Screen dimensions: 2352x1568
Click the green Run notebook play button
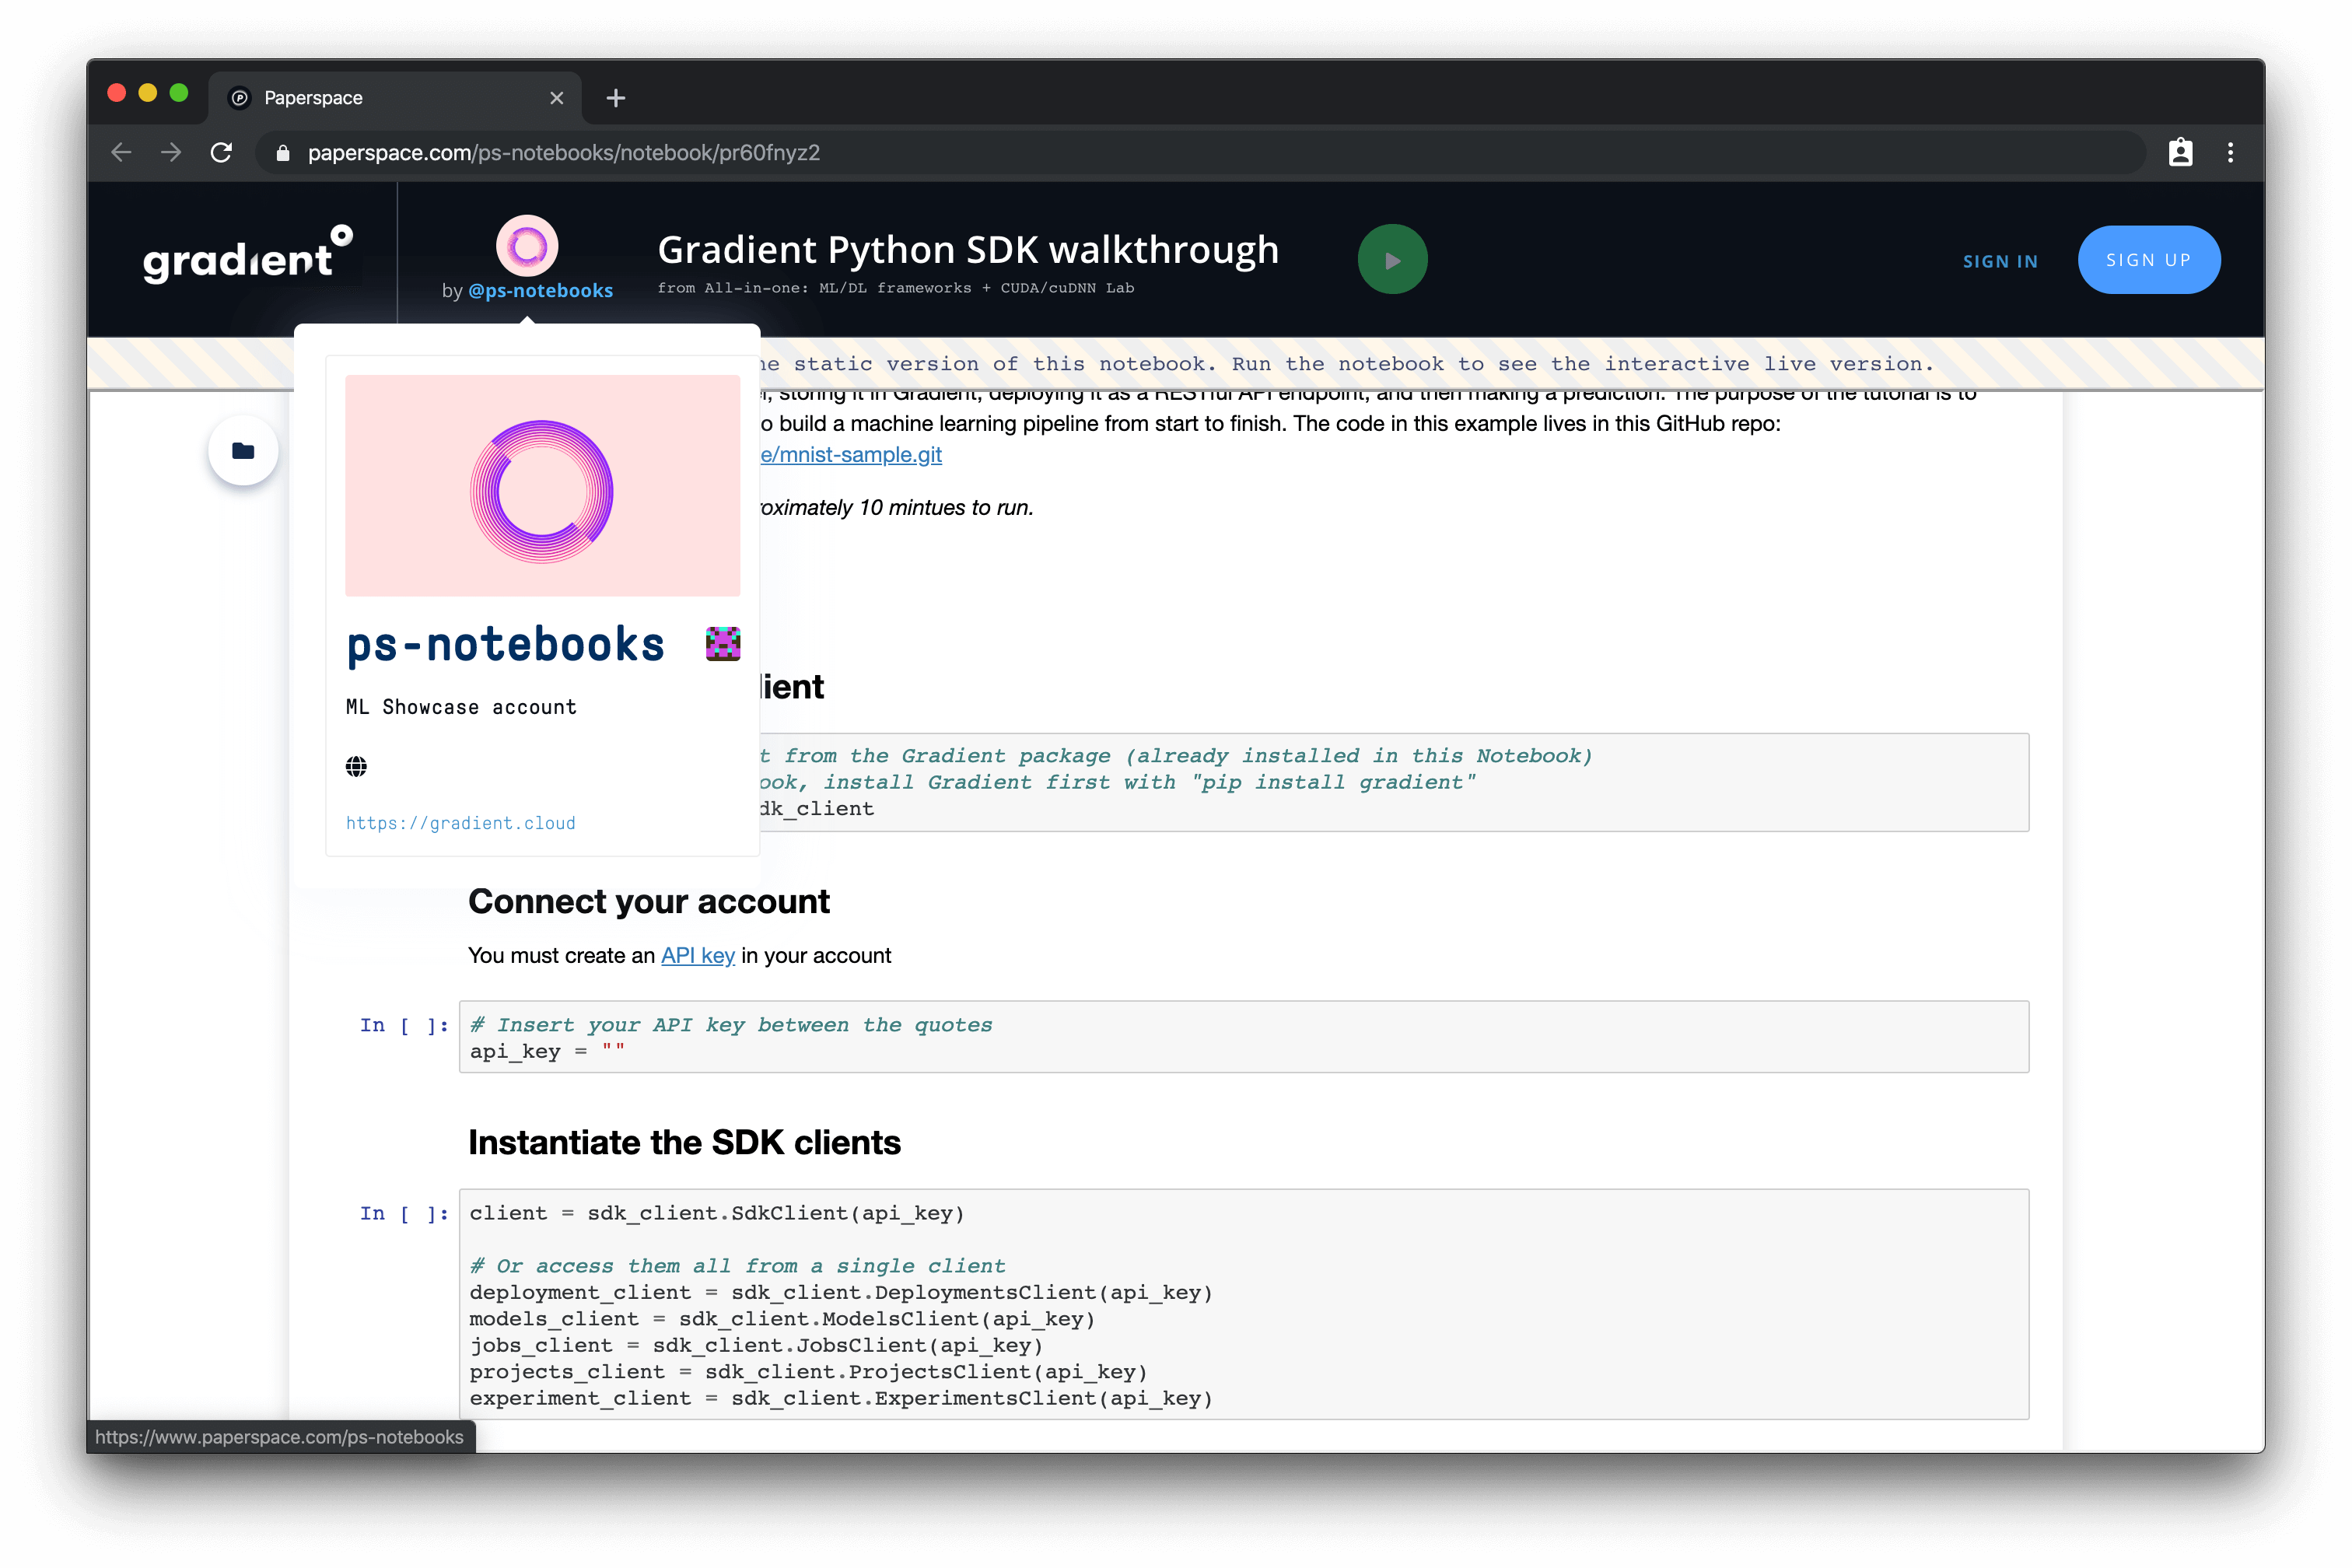[x=1392, y=260]
